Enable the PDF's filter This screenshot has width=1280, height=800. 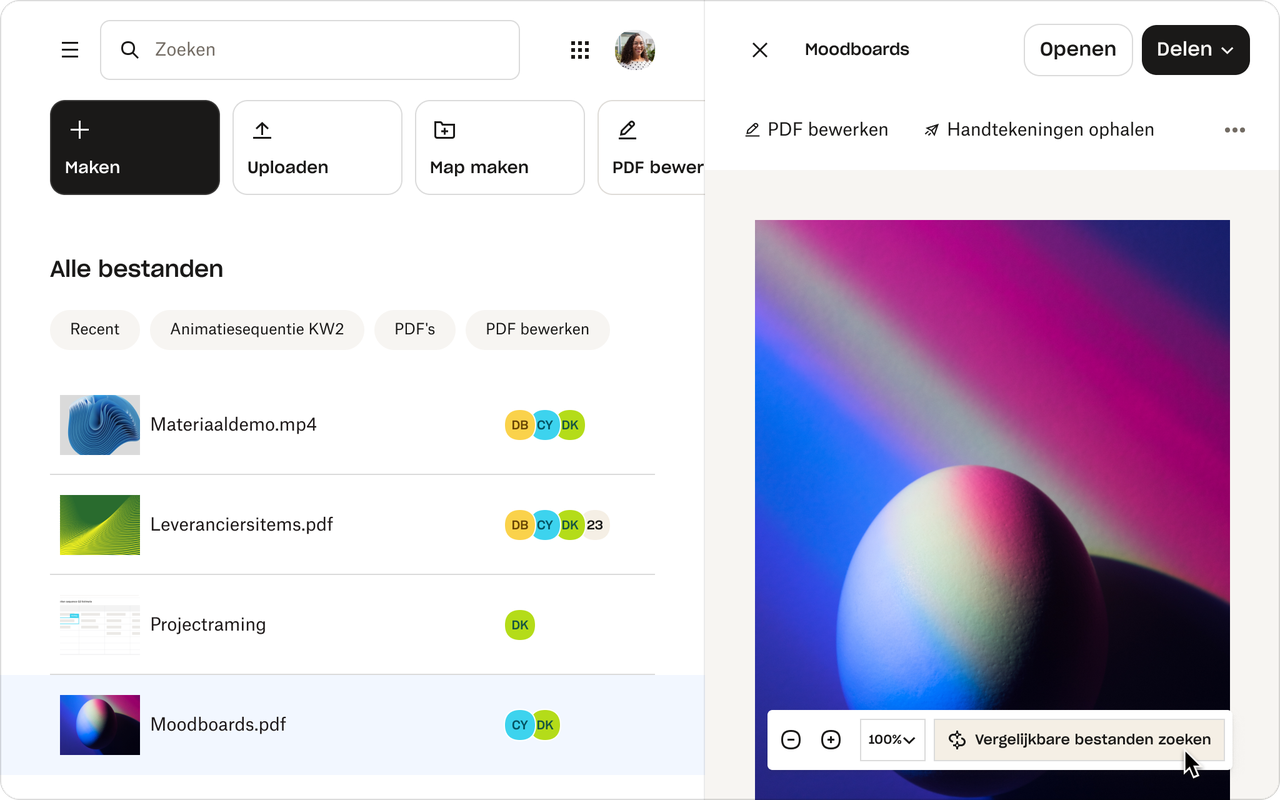[x=414, y=329]
